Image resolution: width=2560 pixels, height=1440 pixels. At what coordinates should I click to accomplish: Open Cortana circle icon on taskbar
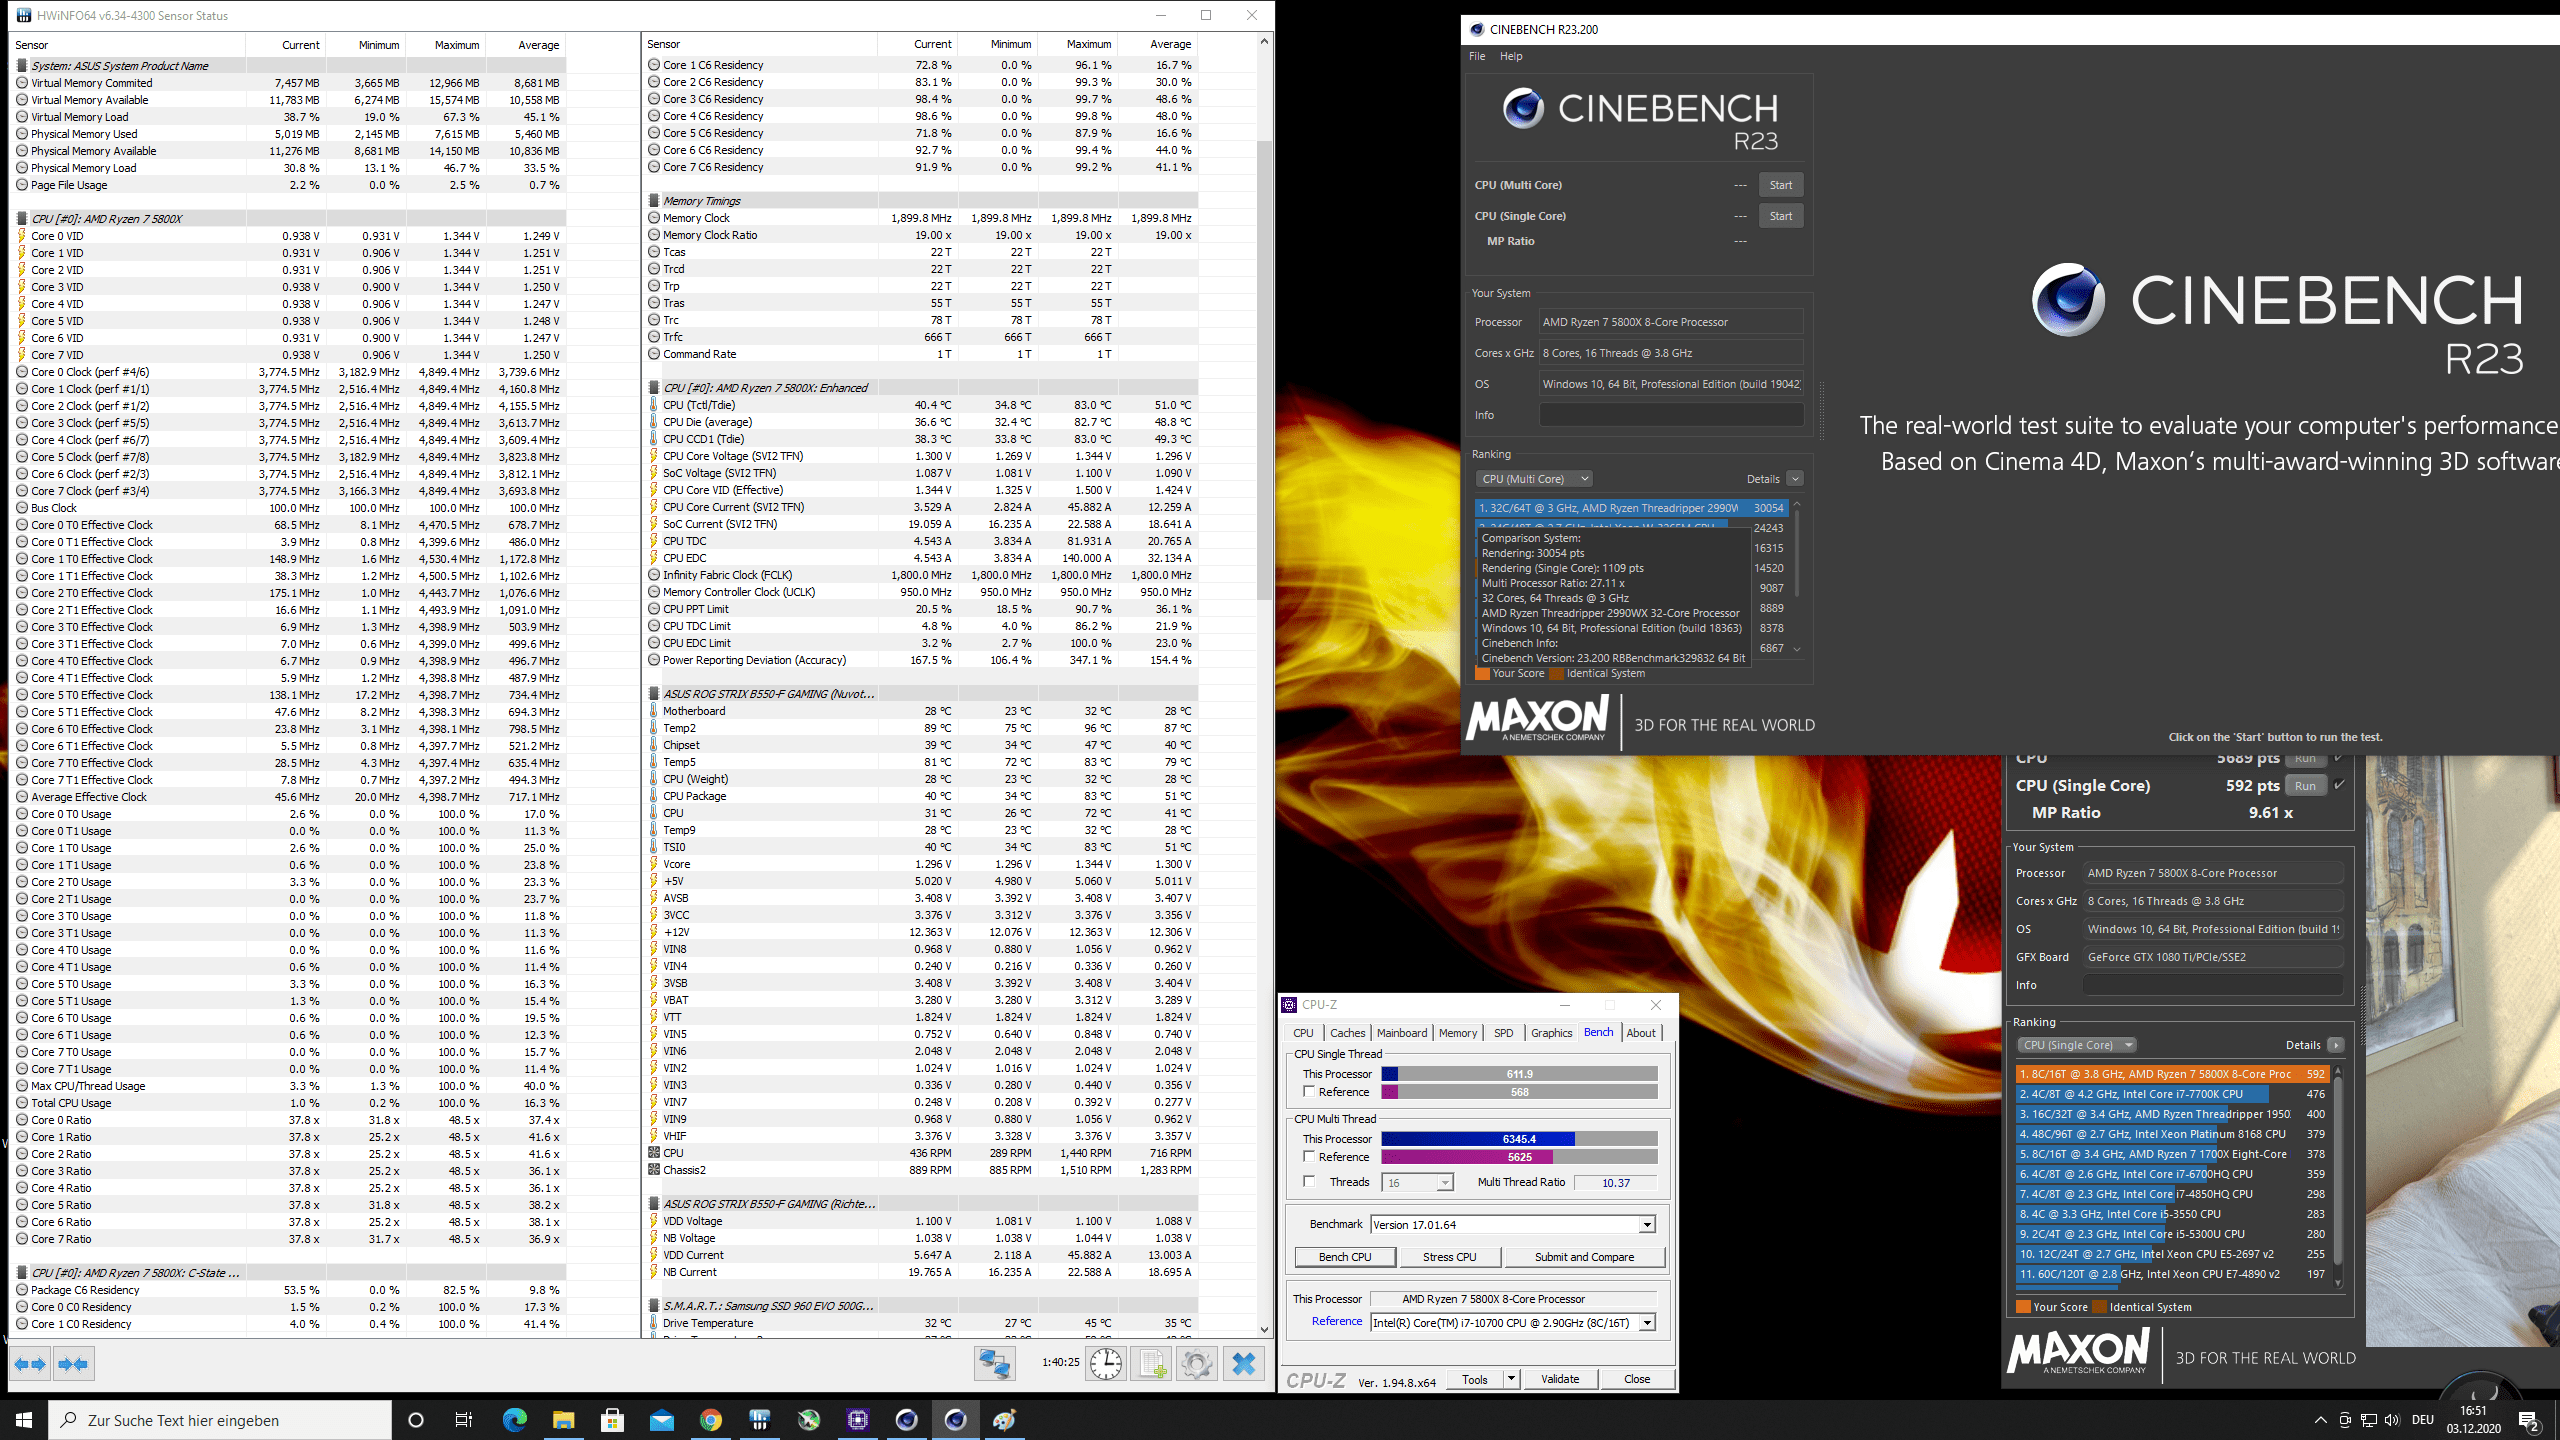416,1420
